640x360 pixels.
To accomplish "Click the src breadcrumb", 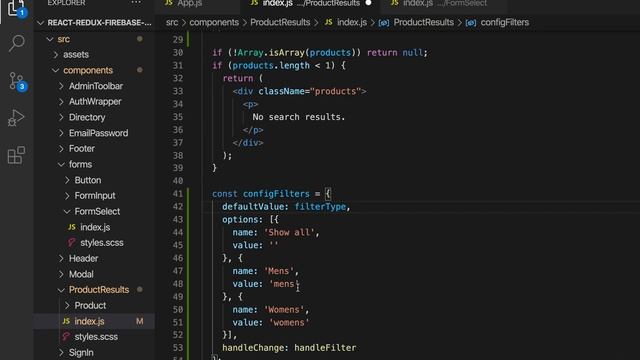I will click(172, 22).
